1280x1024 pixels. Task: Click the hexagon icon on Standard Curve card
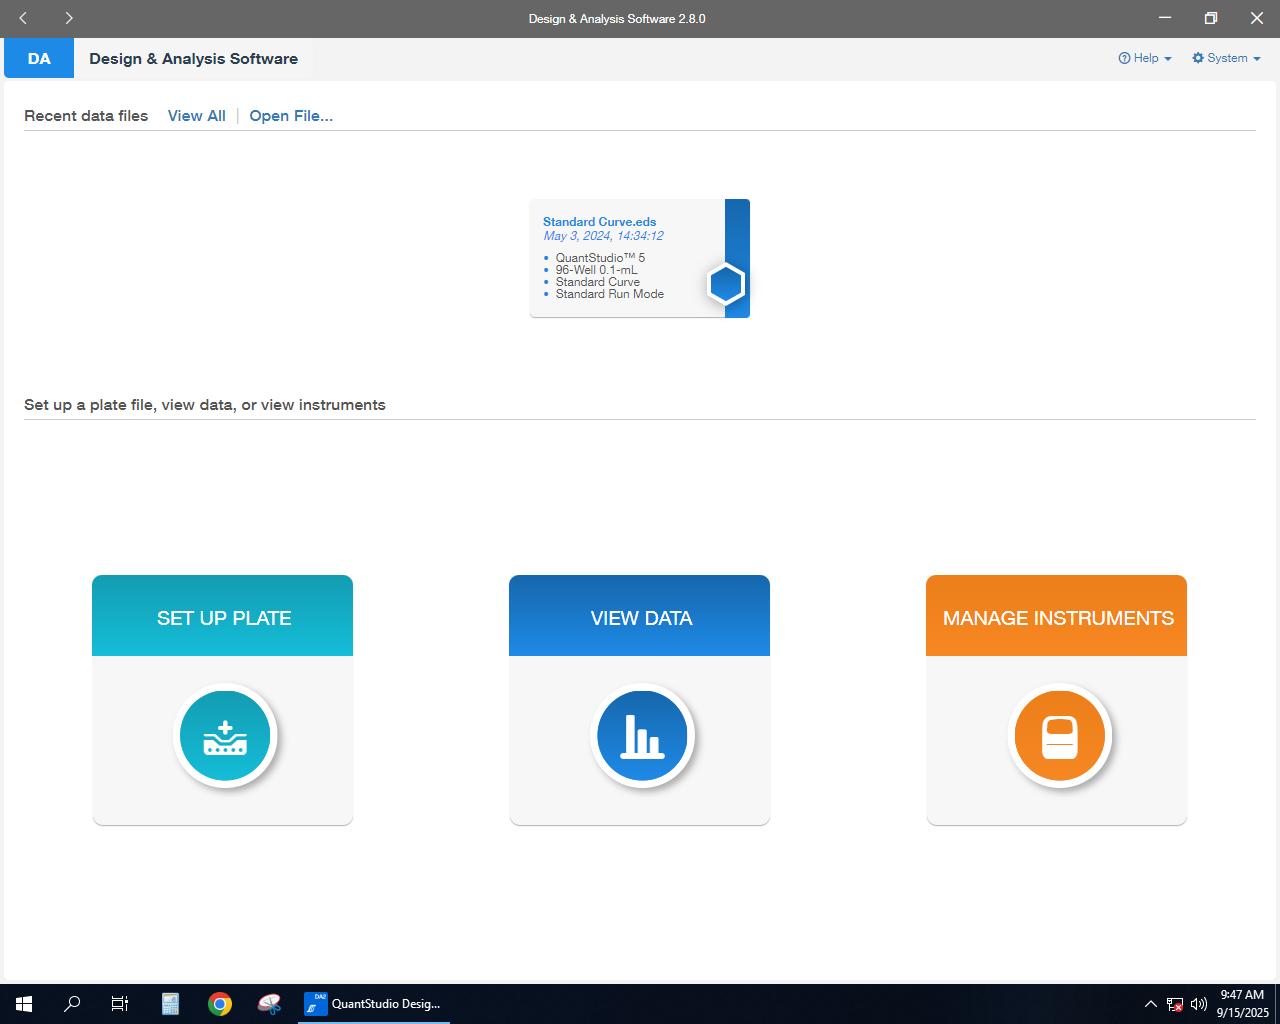(726, 284)
